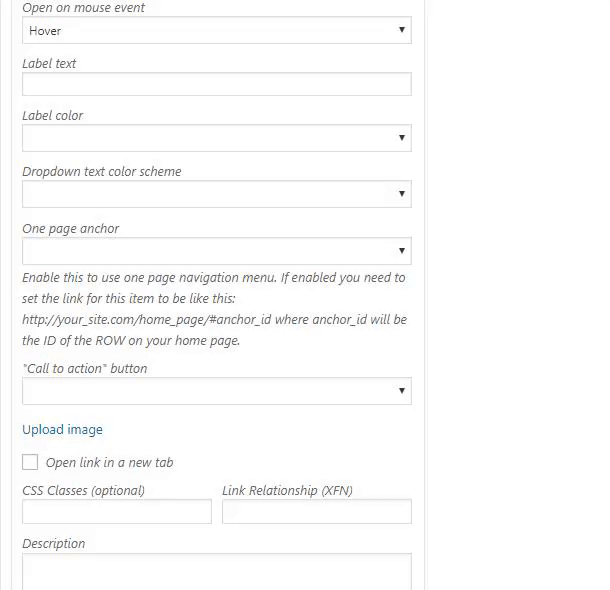Click the 'Description' field label
610x590 pixels.
(53, 544)
